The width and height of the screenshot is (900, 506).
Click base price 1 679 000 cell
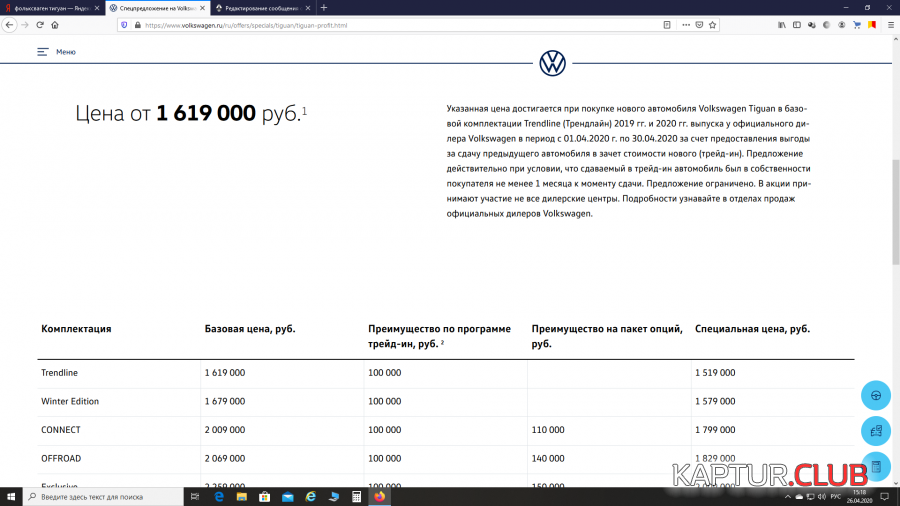(224, 402)
